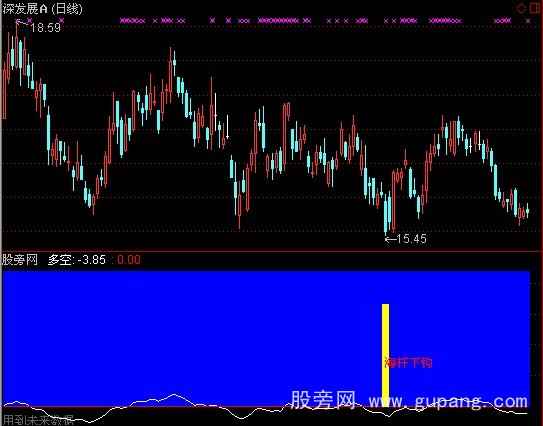The height and width of the screenshot is (426, 543).
Task: Click the dark red rectangle window icon top-right
Action: (535, 8)
